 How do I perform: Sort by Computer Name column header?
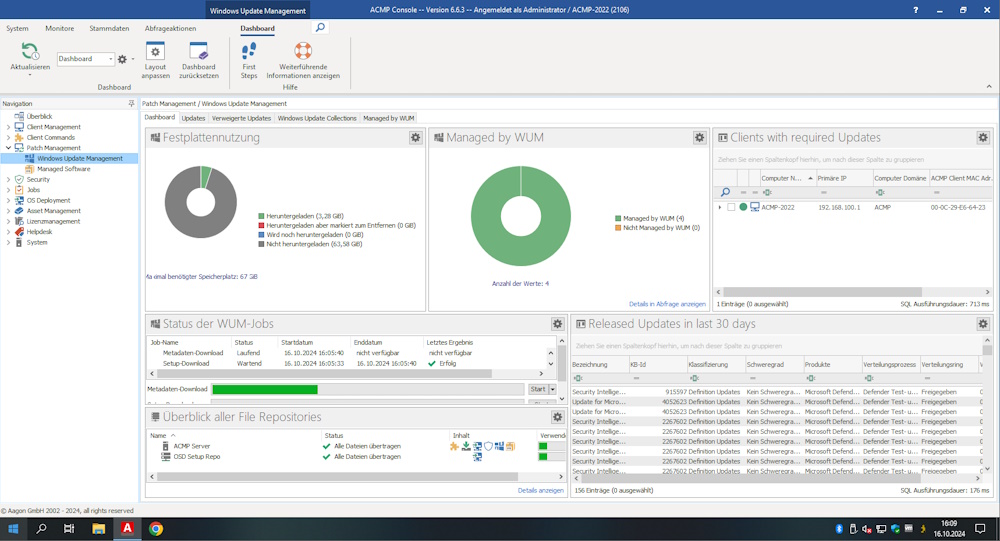click(x=788, y=178)
